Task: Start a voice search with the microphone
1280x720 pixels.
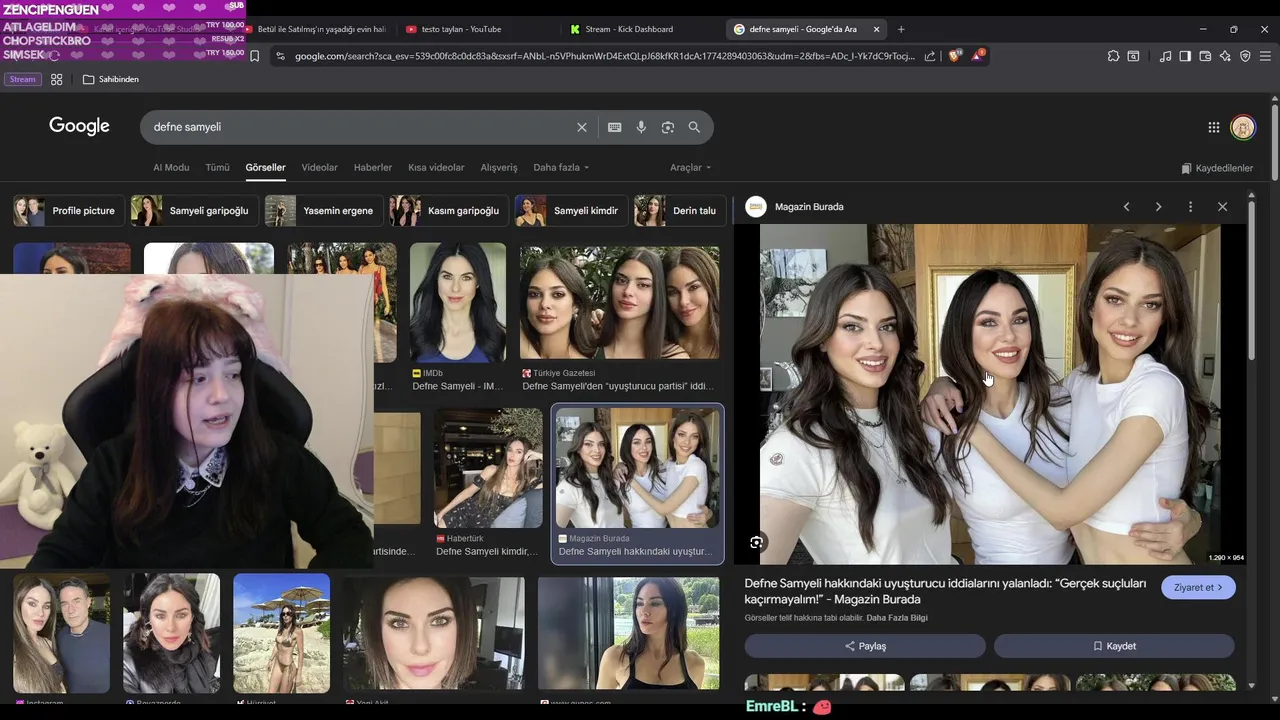Action: [641, 127]
